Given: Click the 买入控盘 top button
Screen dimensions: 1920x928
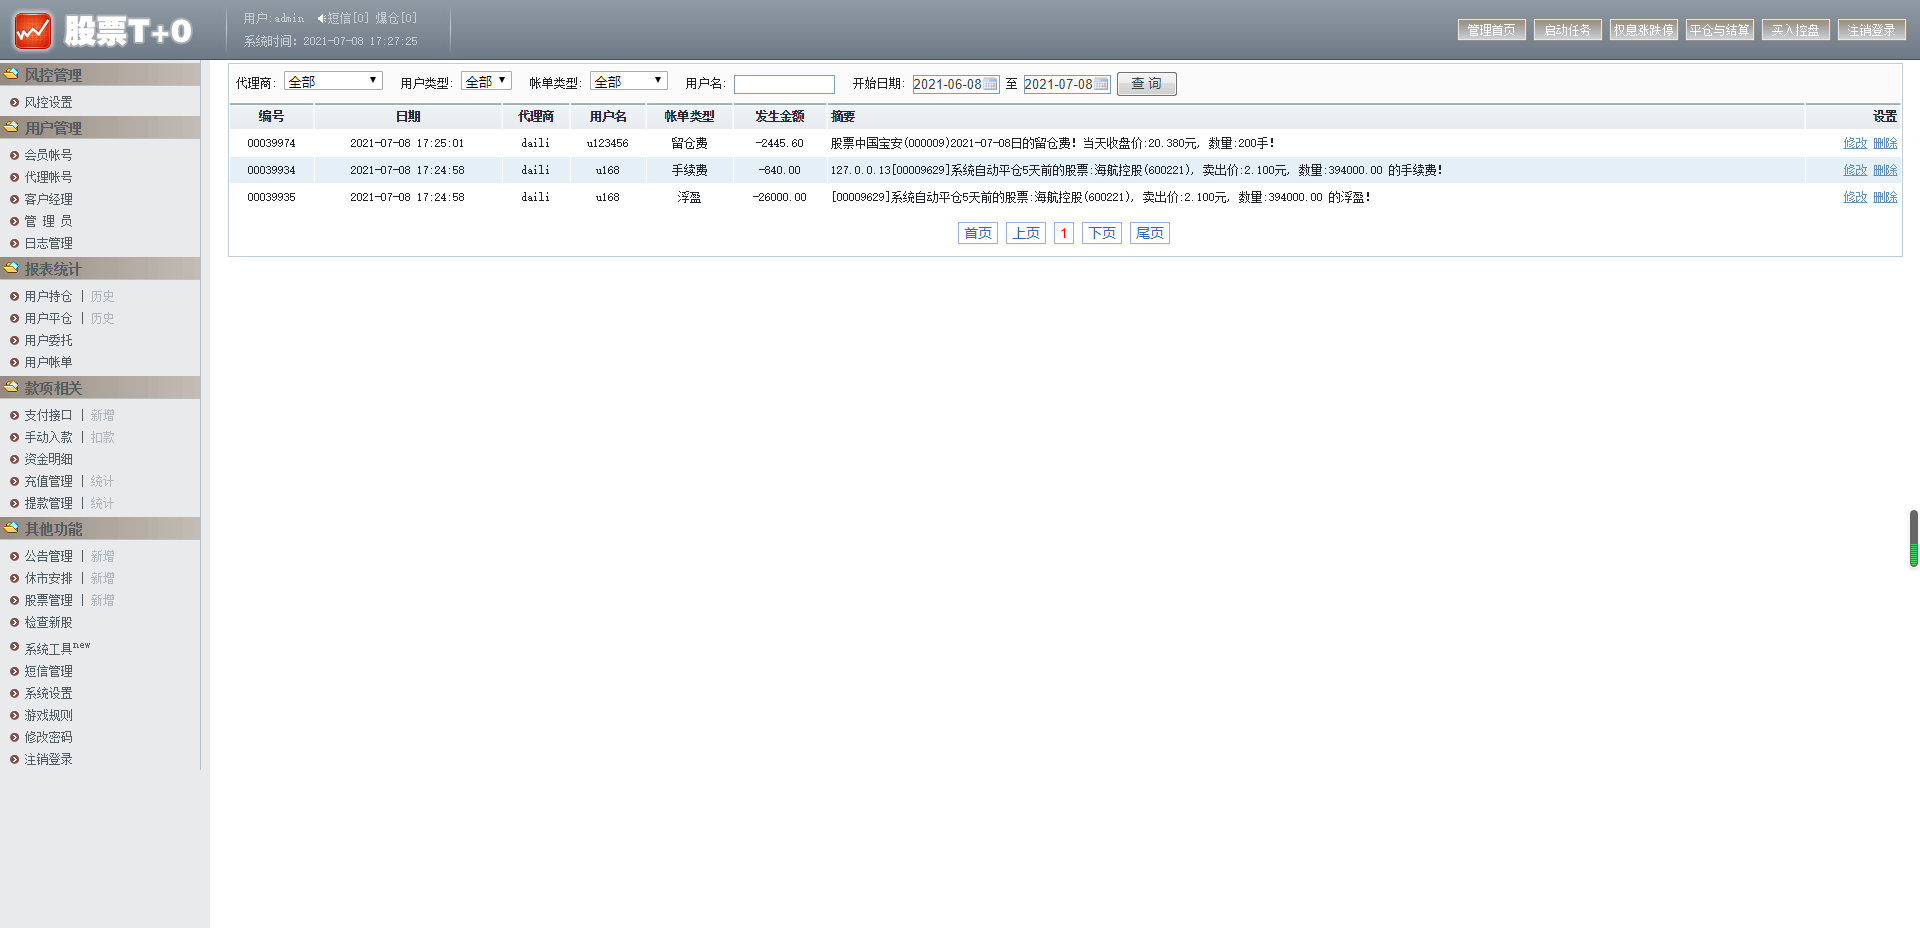Looking at the screenshot, I should (x=1795, y=30).
